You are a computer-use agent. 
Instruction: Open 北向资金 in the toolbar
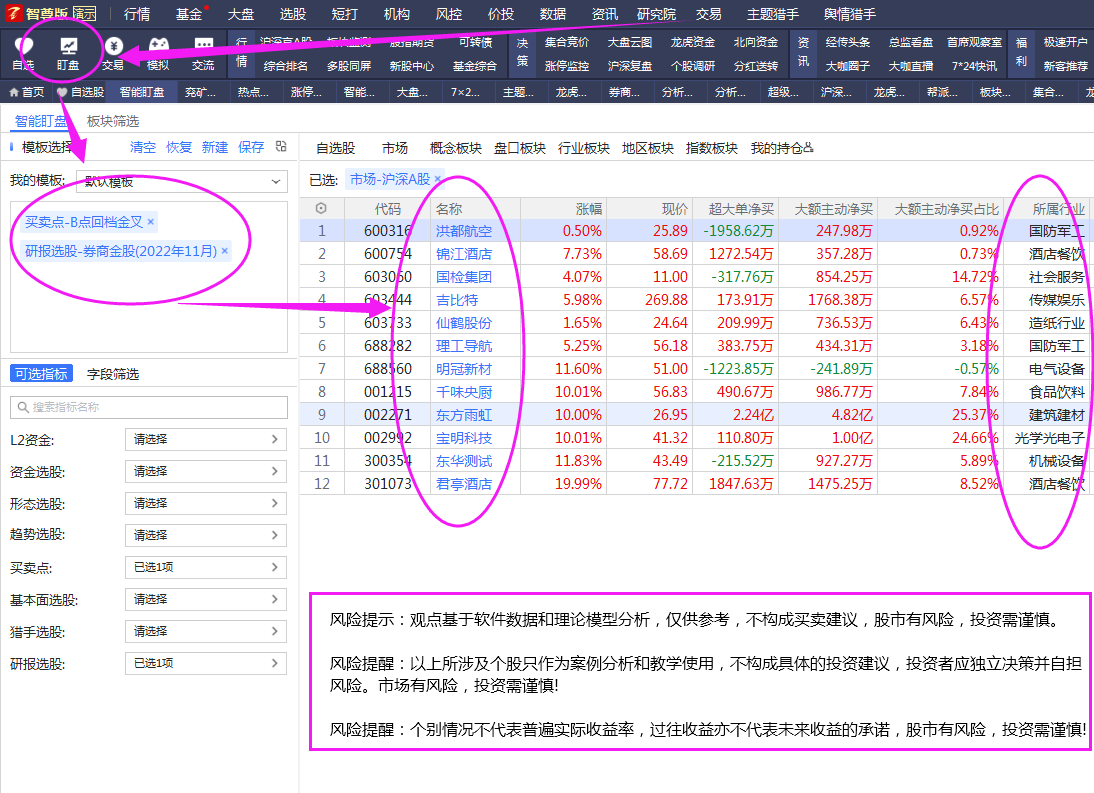[x=756, y=42]
